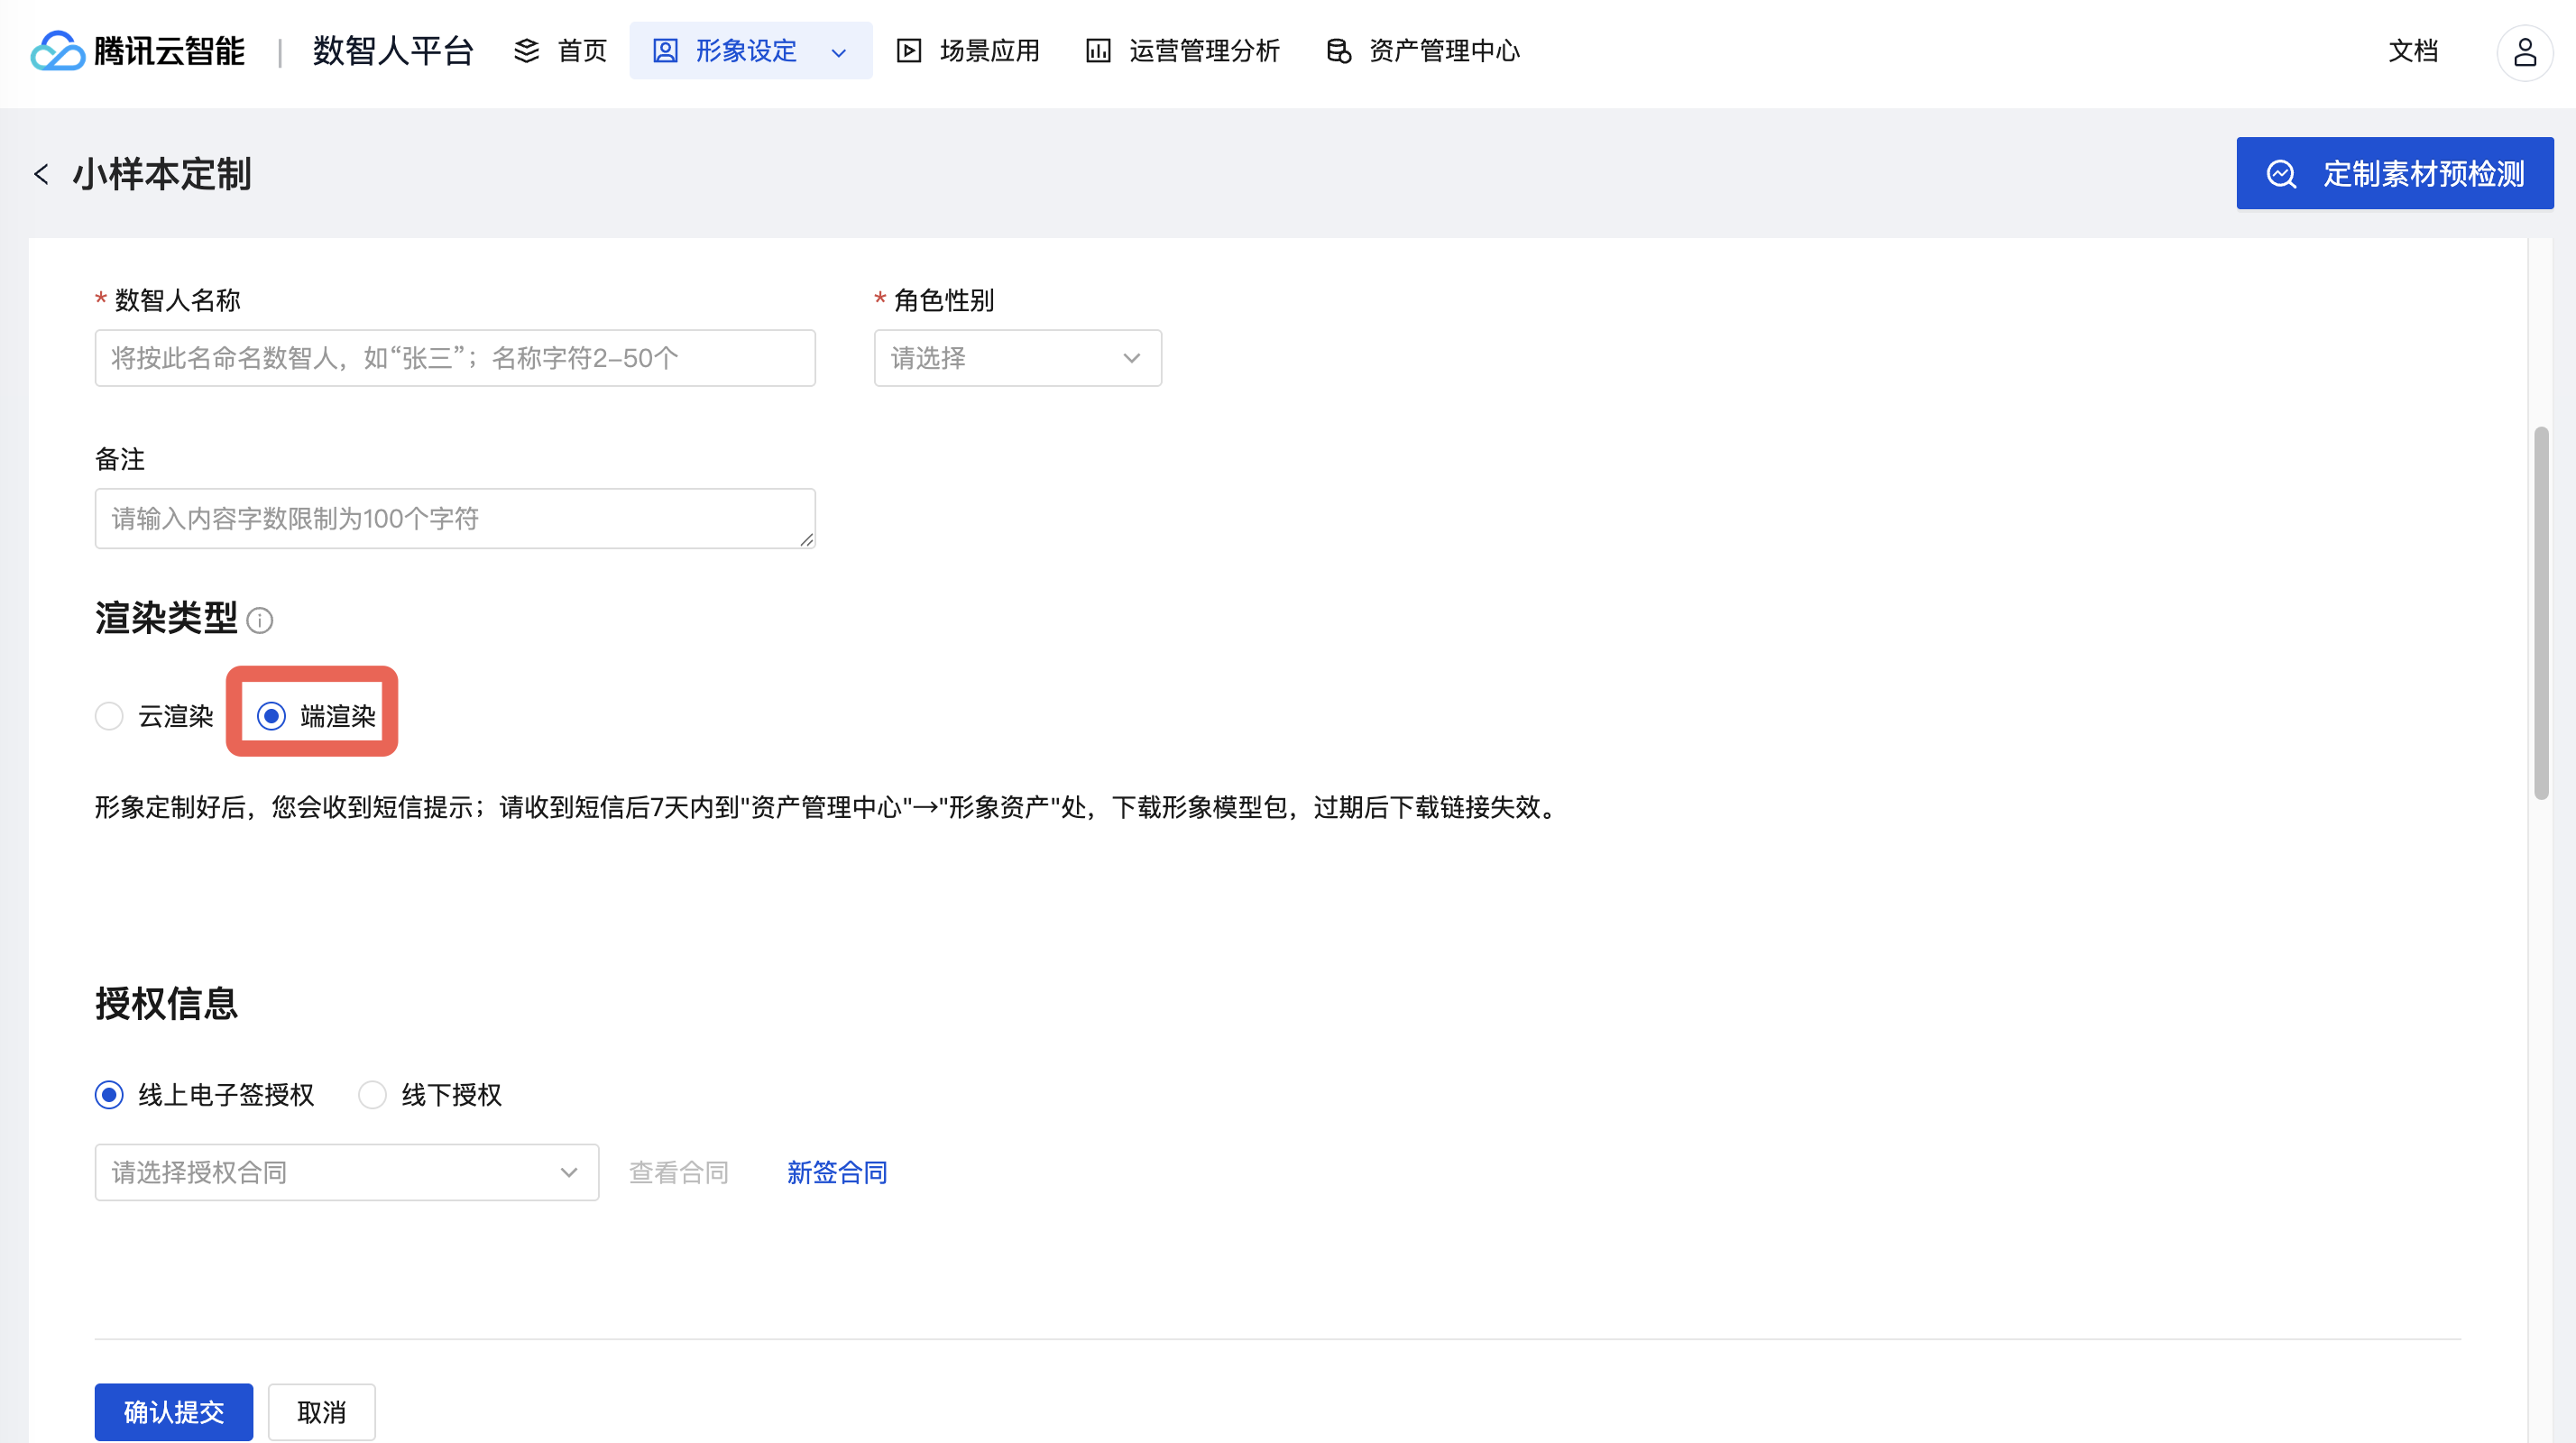This screenshot has height=1443, width=2576.
Task: Choose the 线下授权 radio option
Action: [372, 1095]
